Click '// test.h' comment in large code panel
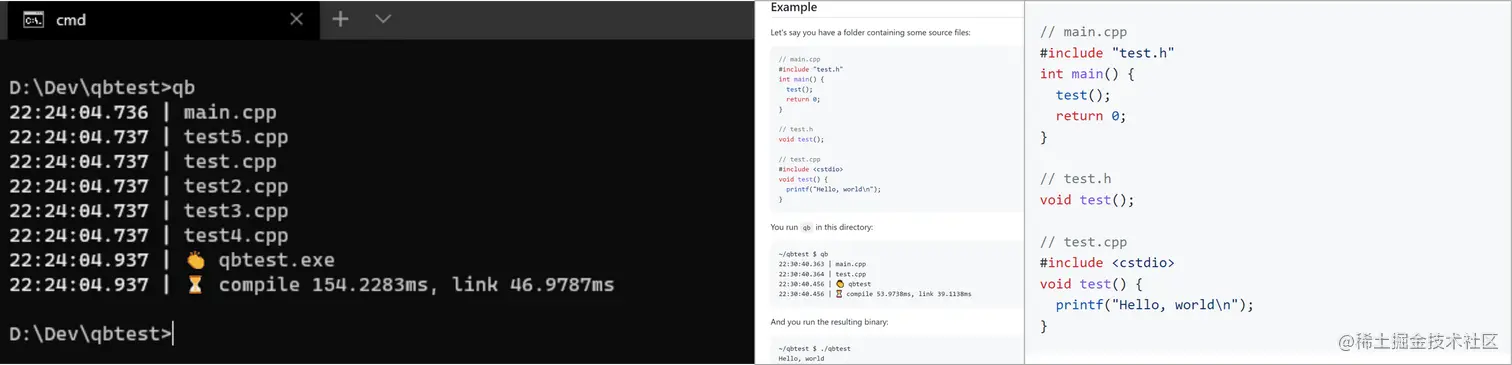The width and height of the screenshot is (1512, 365). click(x=1075, y=179)
